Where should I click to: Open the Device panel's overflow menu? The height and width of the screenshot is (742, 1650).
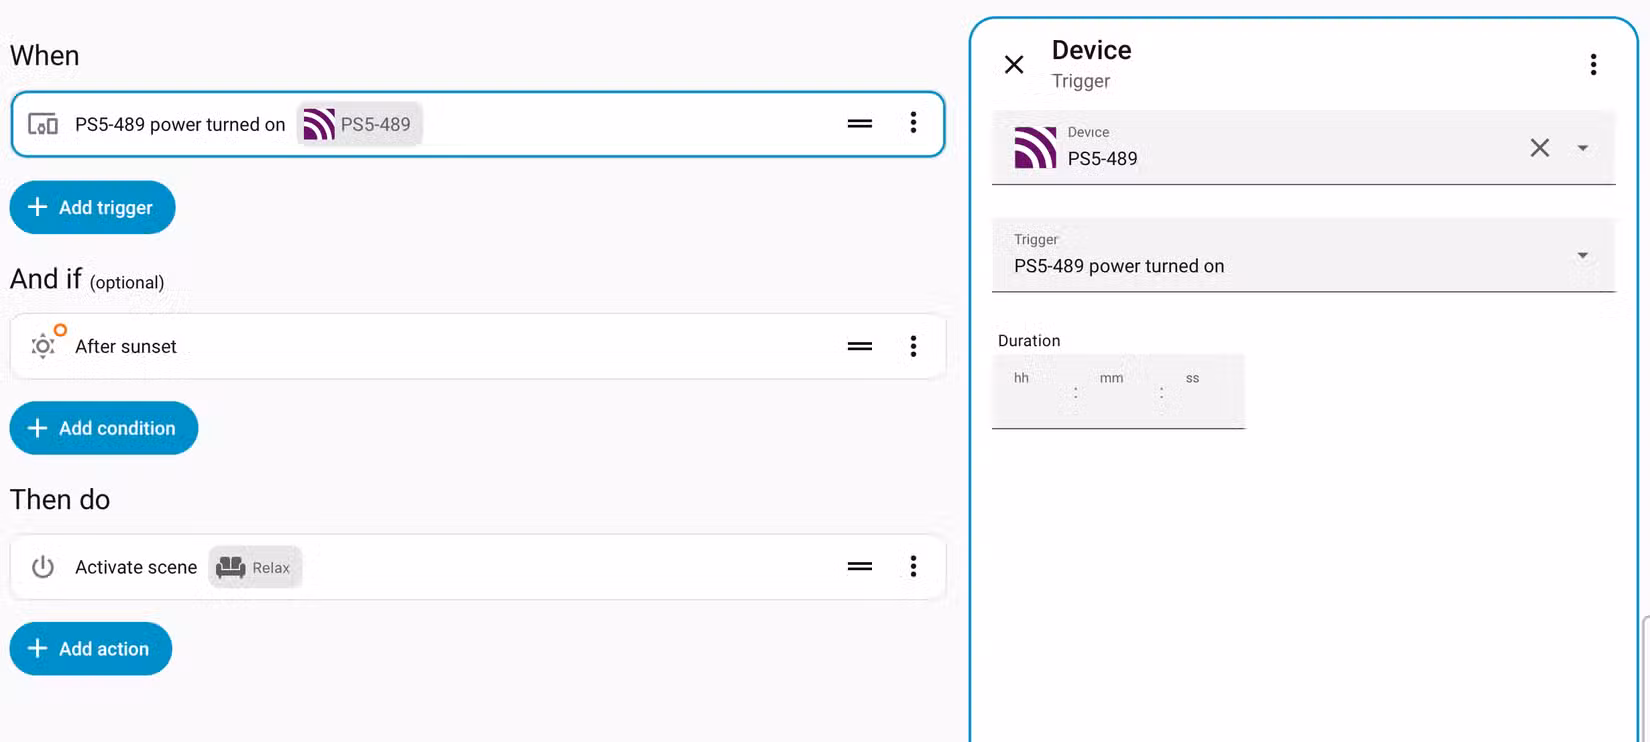coord(1593,65)
